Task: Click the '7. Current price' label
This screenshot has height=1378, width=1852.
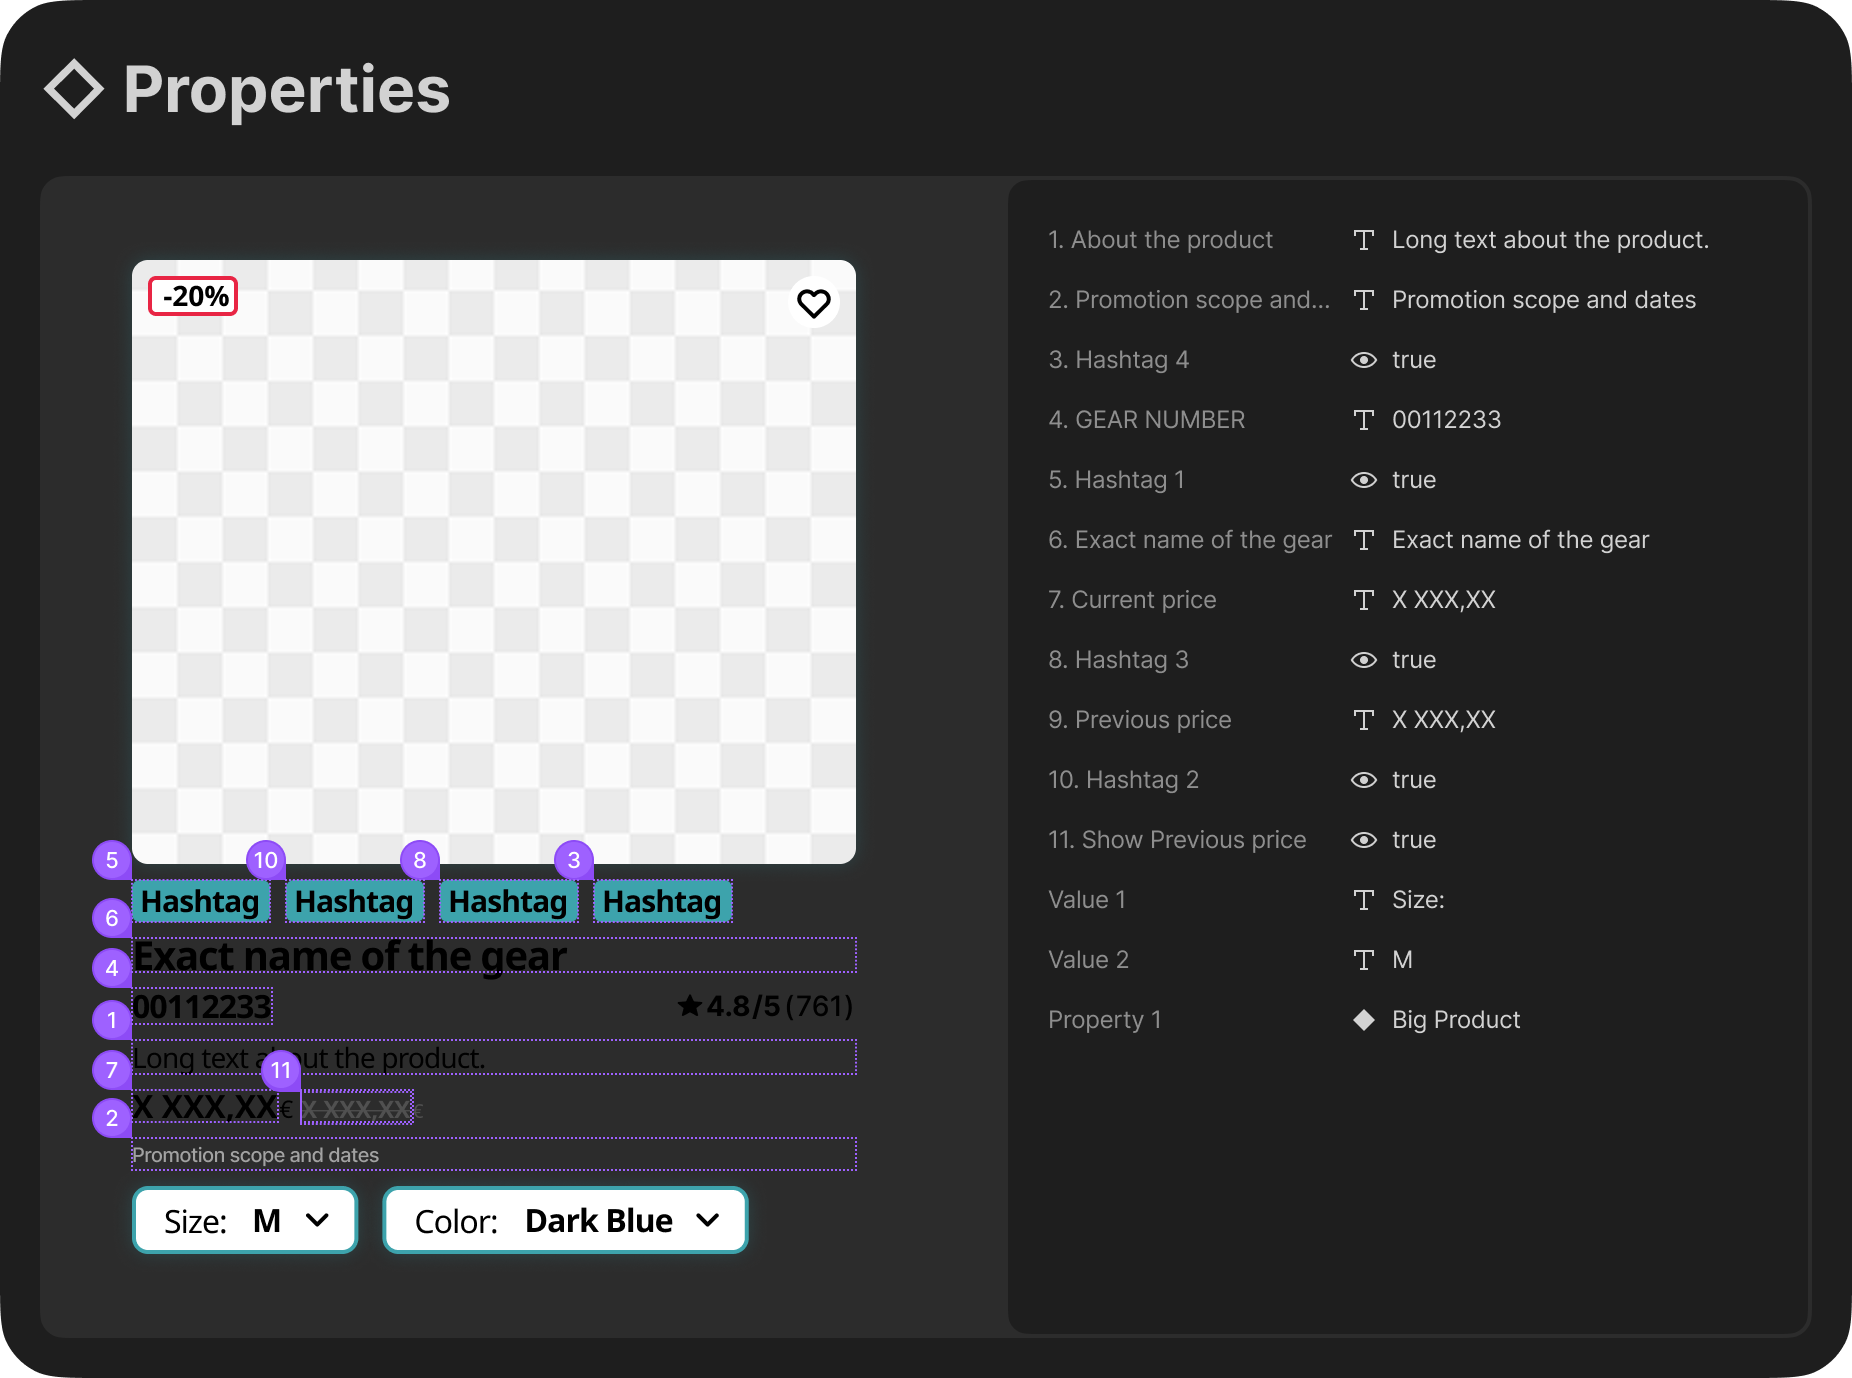Action: tap(1132, 600)
